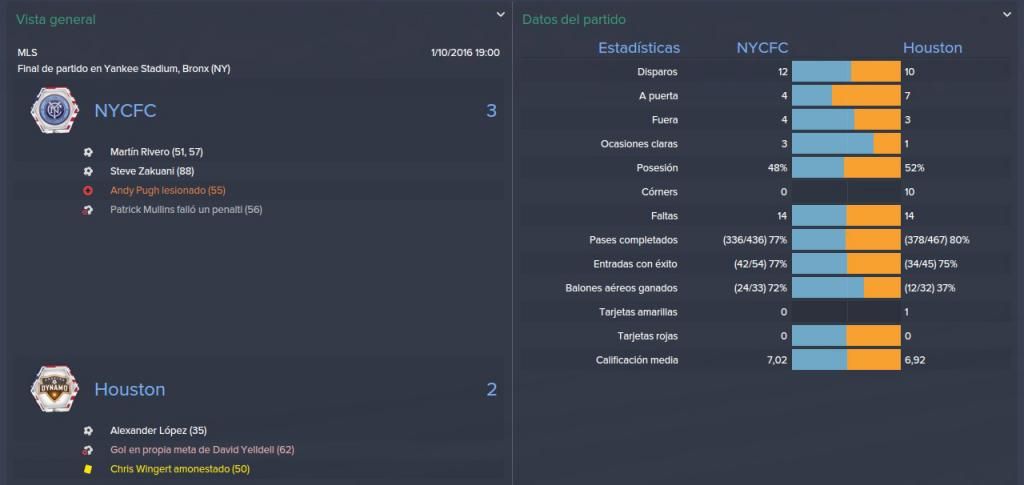Click own goal icon for David Yeildell
1024x485 pixels.
(88, 450)
